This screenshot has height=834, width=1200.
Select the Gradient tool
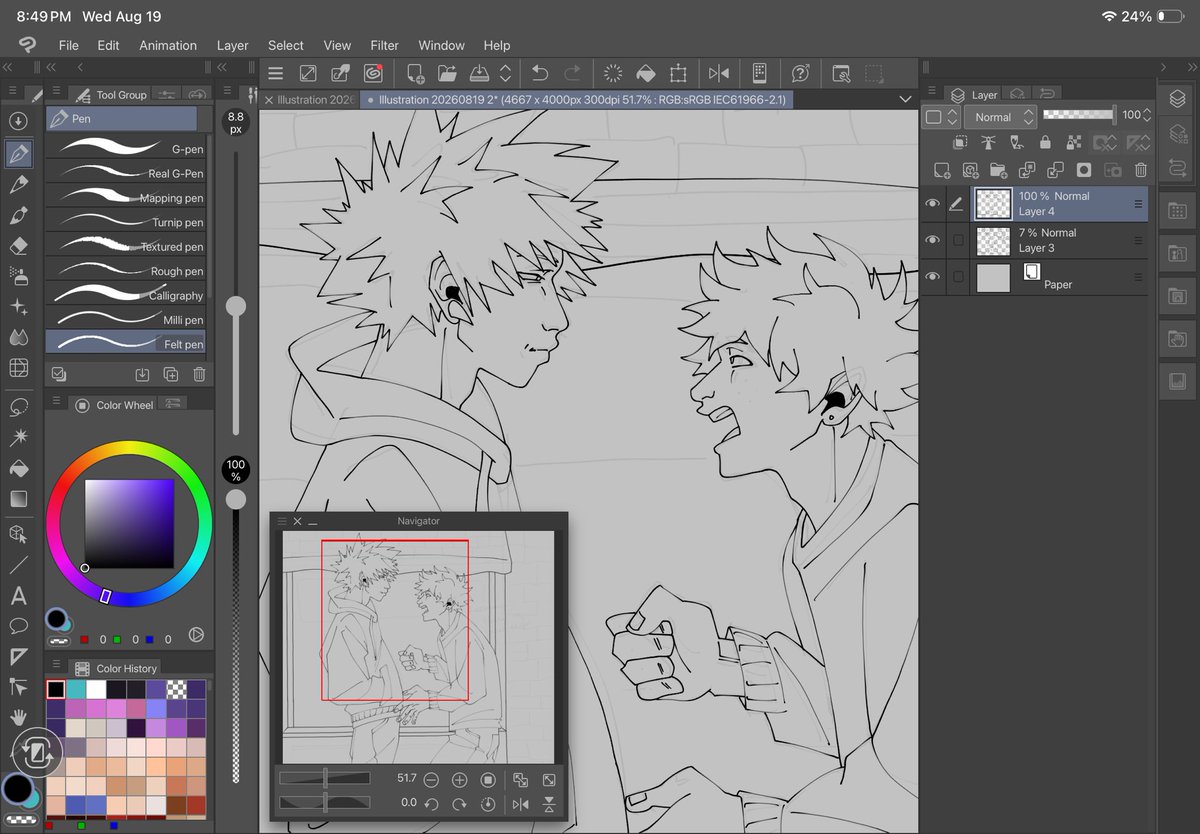pos(18,498)
